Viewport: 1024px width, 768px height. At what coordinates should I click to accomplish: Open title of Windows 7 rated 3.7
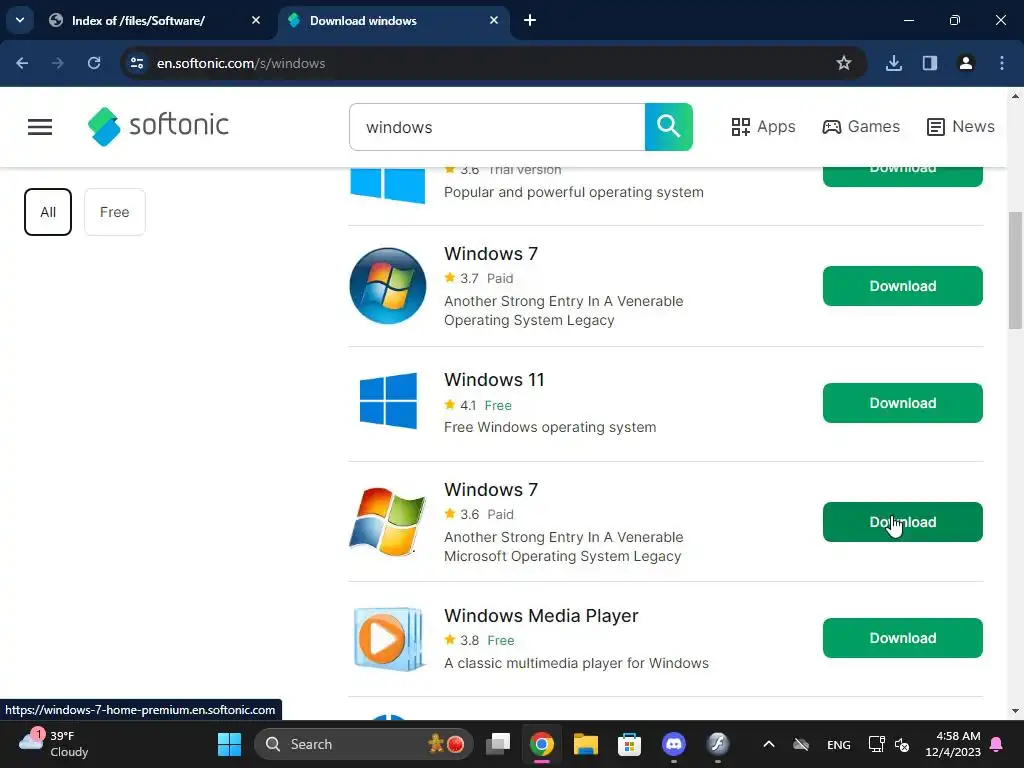(490, 253)
